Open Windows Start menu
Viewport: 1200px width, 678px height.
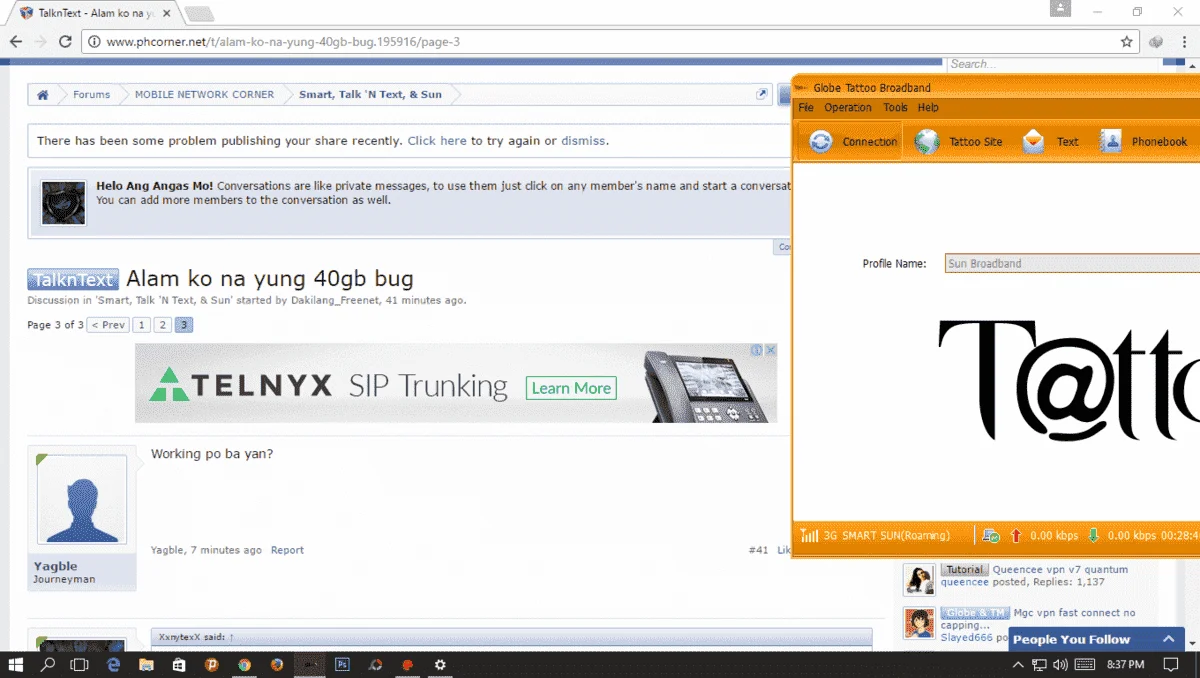tap(16, 664)
